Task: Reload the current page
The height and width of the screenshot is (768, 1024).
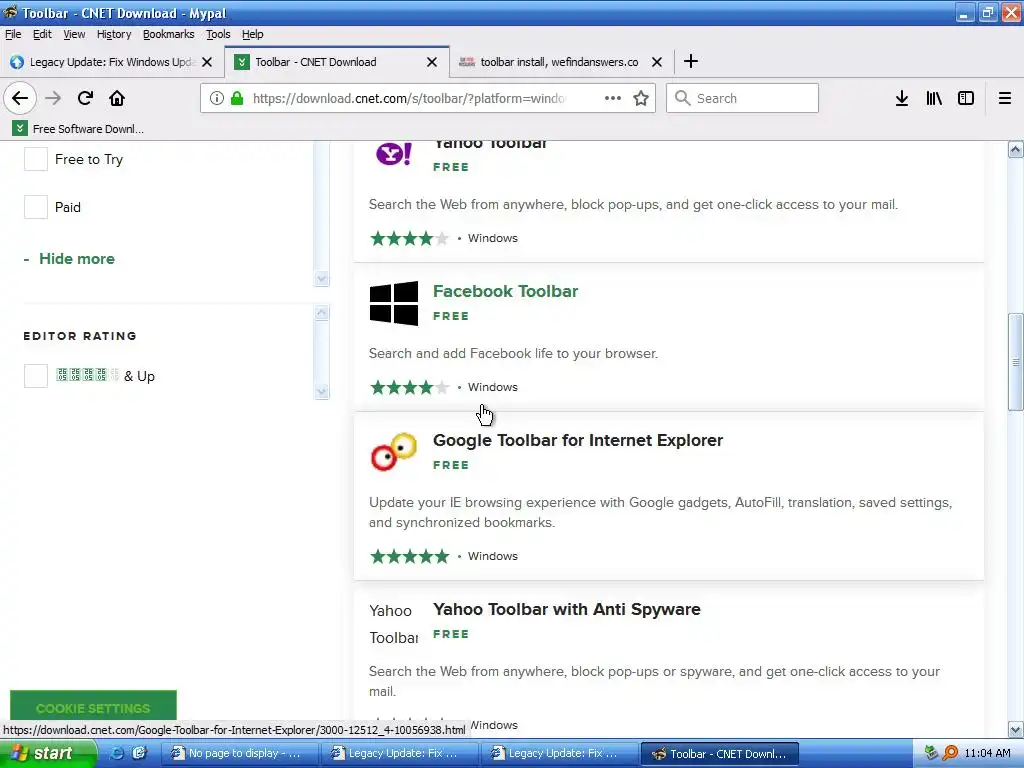Action: [x=85, y=98]
